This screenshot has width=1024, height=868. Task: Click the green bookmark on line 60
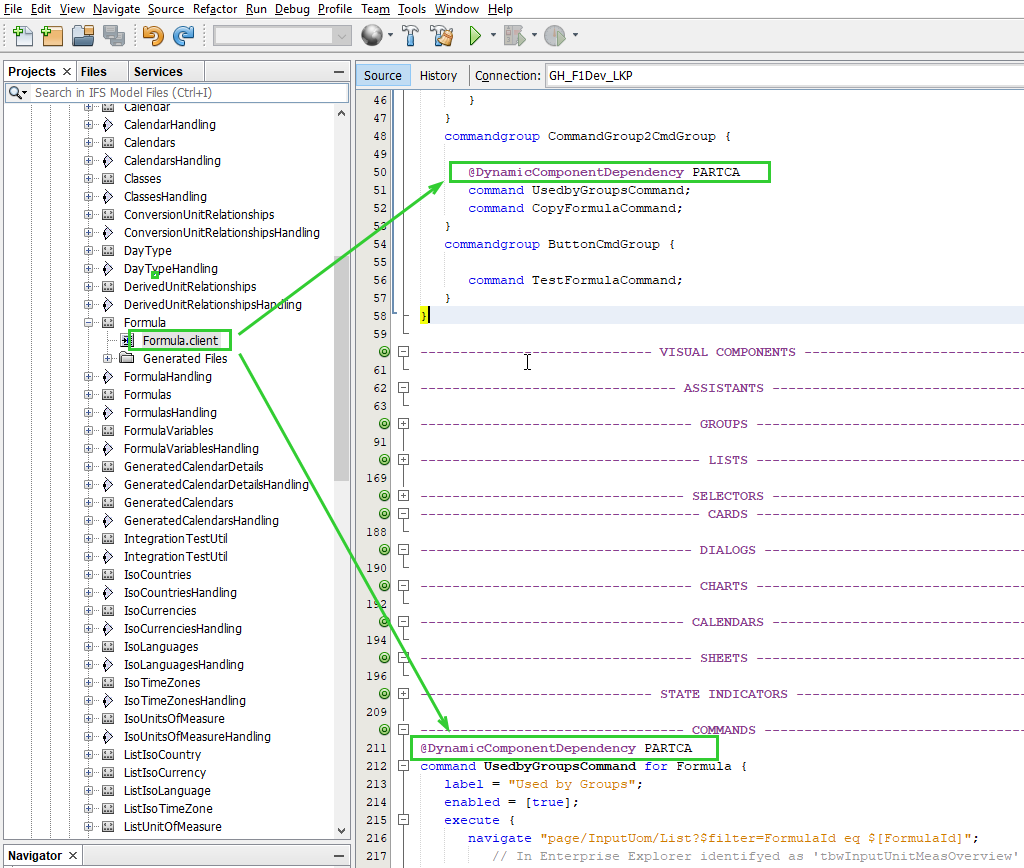[x=385, y=352]
